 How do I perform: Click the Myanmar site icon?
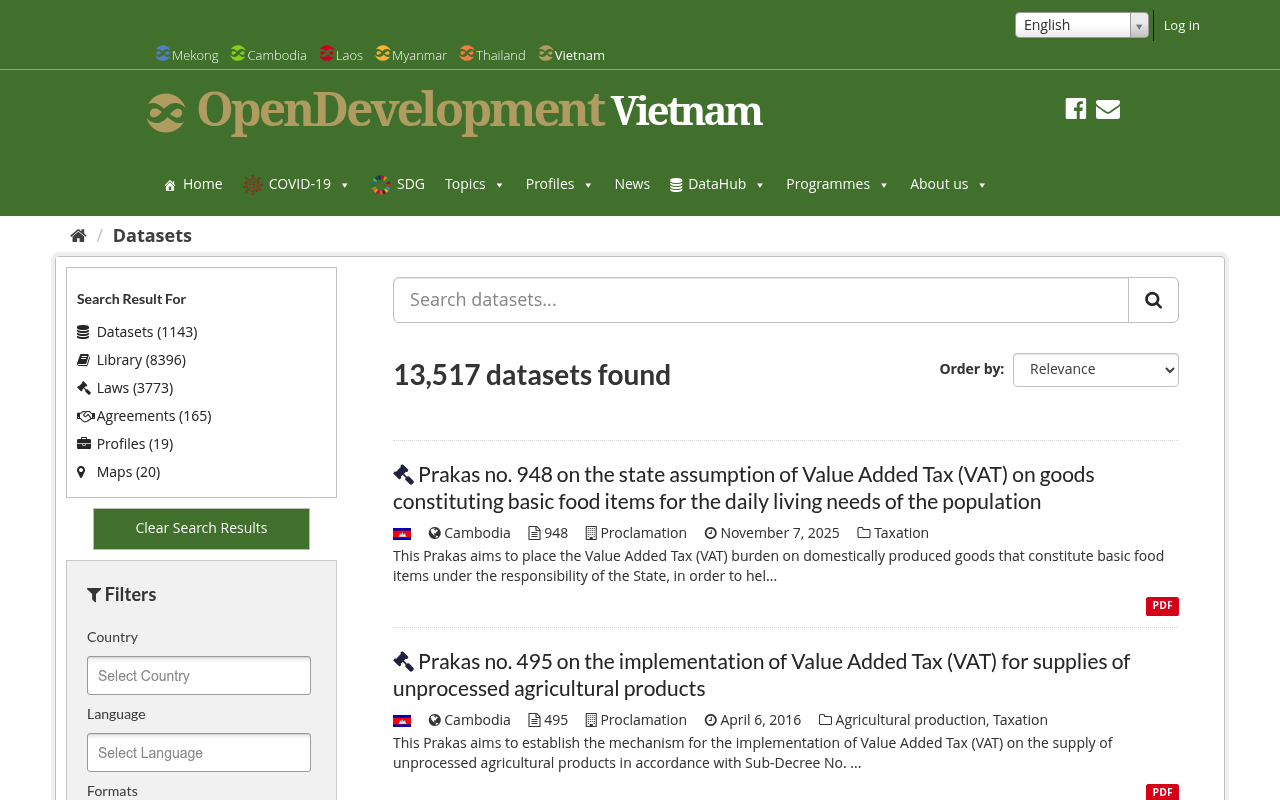[x=383, y=53]
